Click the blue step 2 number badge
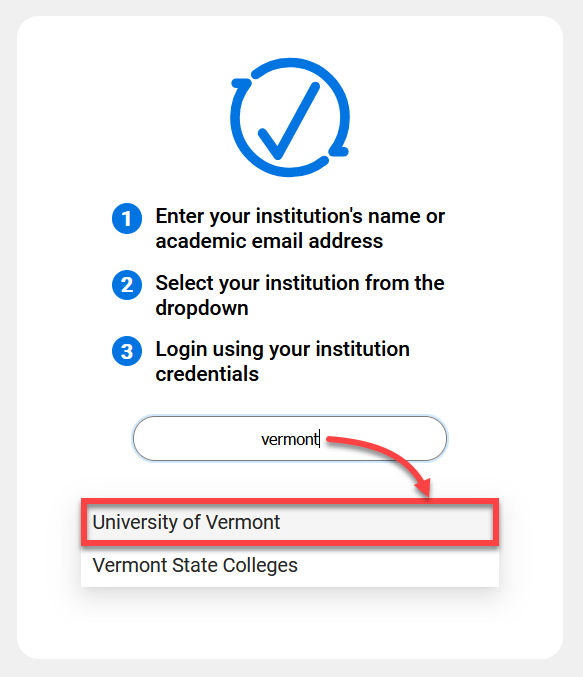Screen dimensions: 583x677 click(x=127, y=285)
